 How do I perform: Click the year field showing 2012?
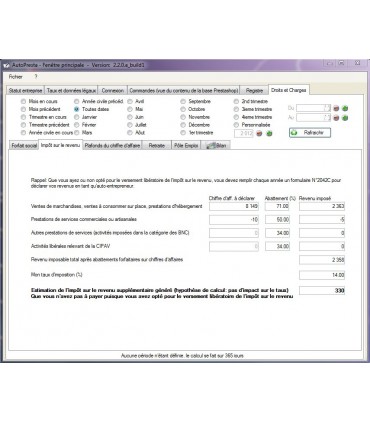point(245,133)
